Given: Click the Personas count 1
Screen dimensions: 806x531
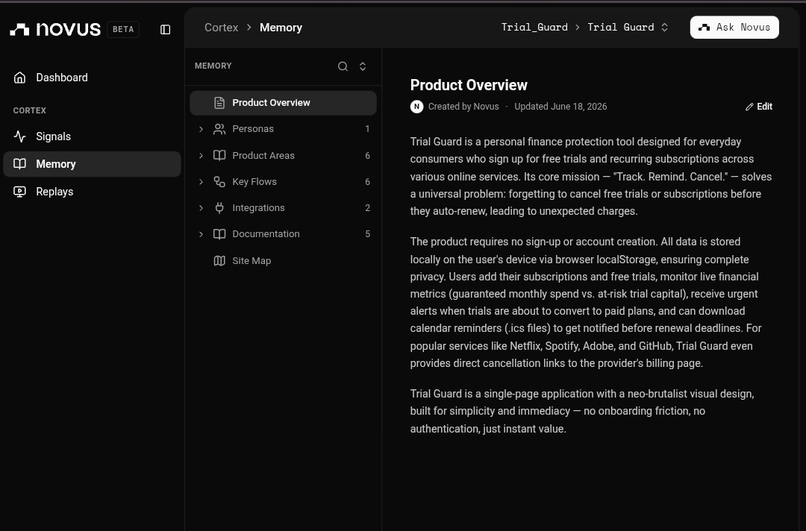Looking at the screenshot, I should [x=368, y=129].
